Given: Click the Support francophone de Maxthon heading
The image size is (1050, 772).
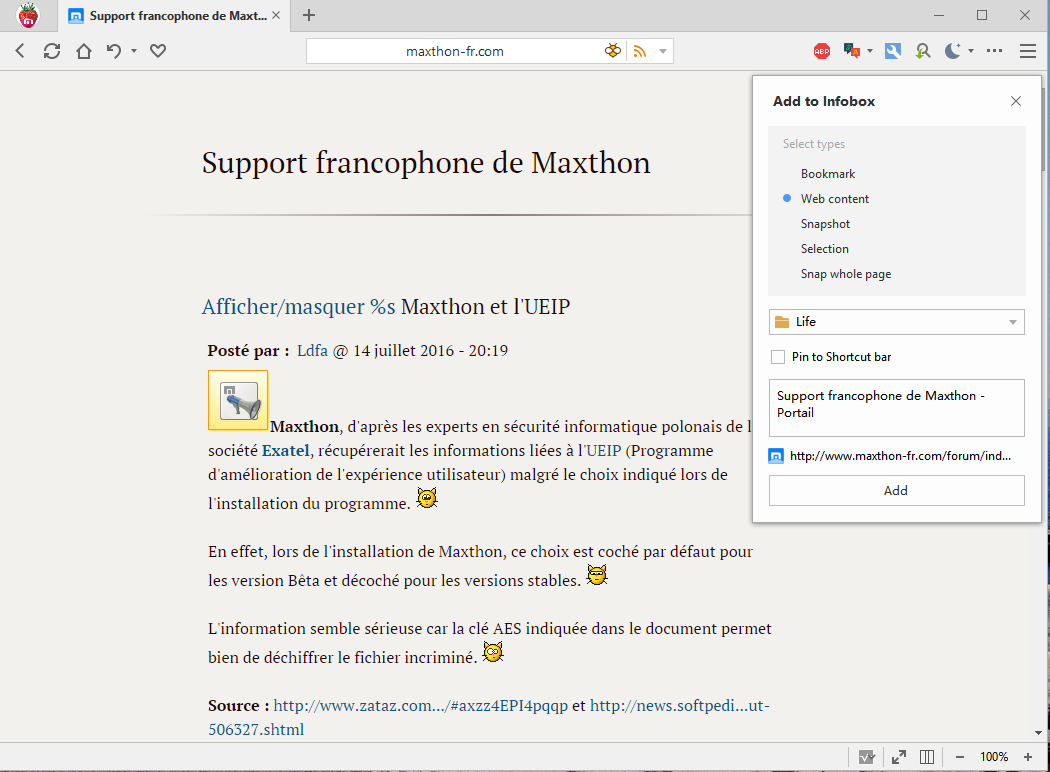Looking at the screenshot, I should [426, 163].
